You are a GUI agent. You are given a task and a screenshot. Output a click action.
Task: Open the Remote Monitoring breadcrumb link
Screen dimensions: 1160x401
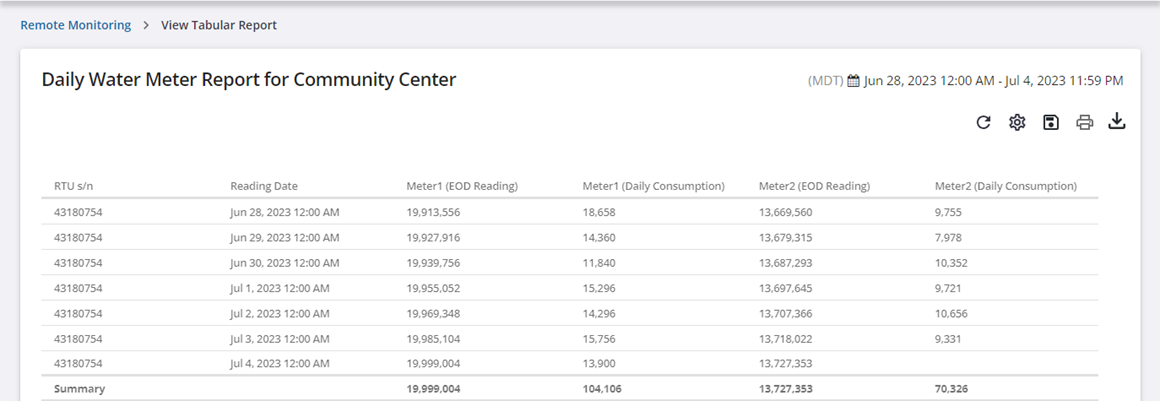coord(76,25)
